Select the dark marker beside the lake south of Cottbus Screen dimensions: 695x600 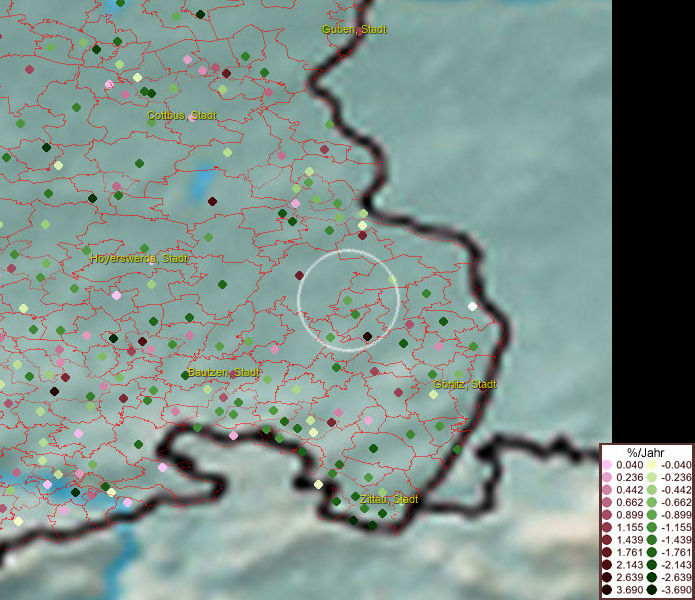pyautogui.click(x=212, y=201)
